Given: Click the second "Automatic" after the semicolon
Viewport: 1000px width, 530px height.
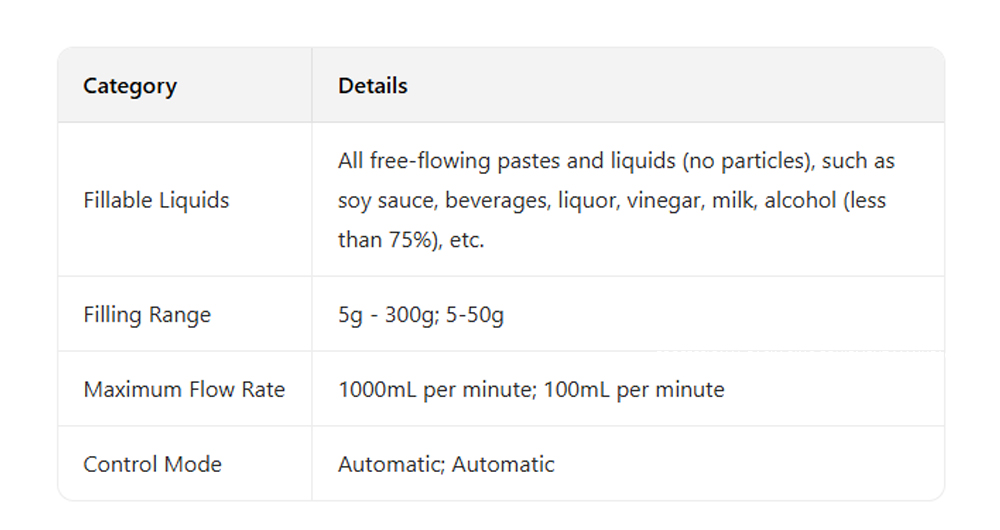Looking at the screenshot, I should (503, 465).
